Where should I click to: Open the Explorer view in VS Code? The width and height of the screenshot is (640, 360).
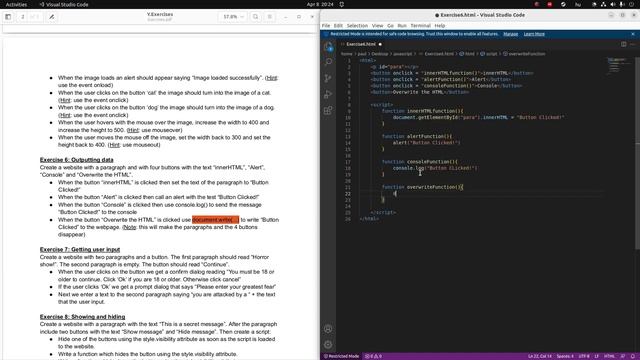coord(328,47)
